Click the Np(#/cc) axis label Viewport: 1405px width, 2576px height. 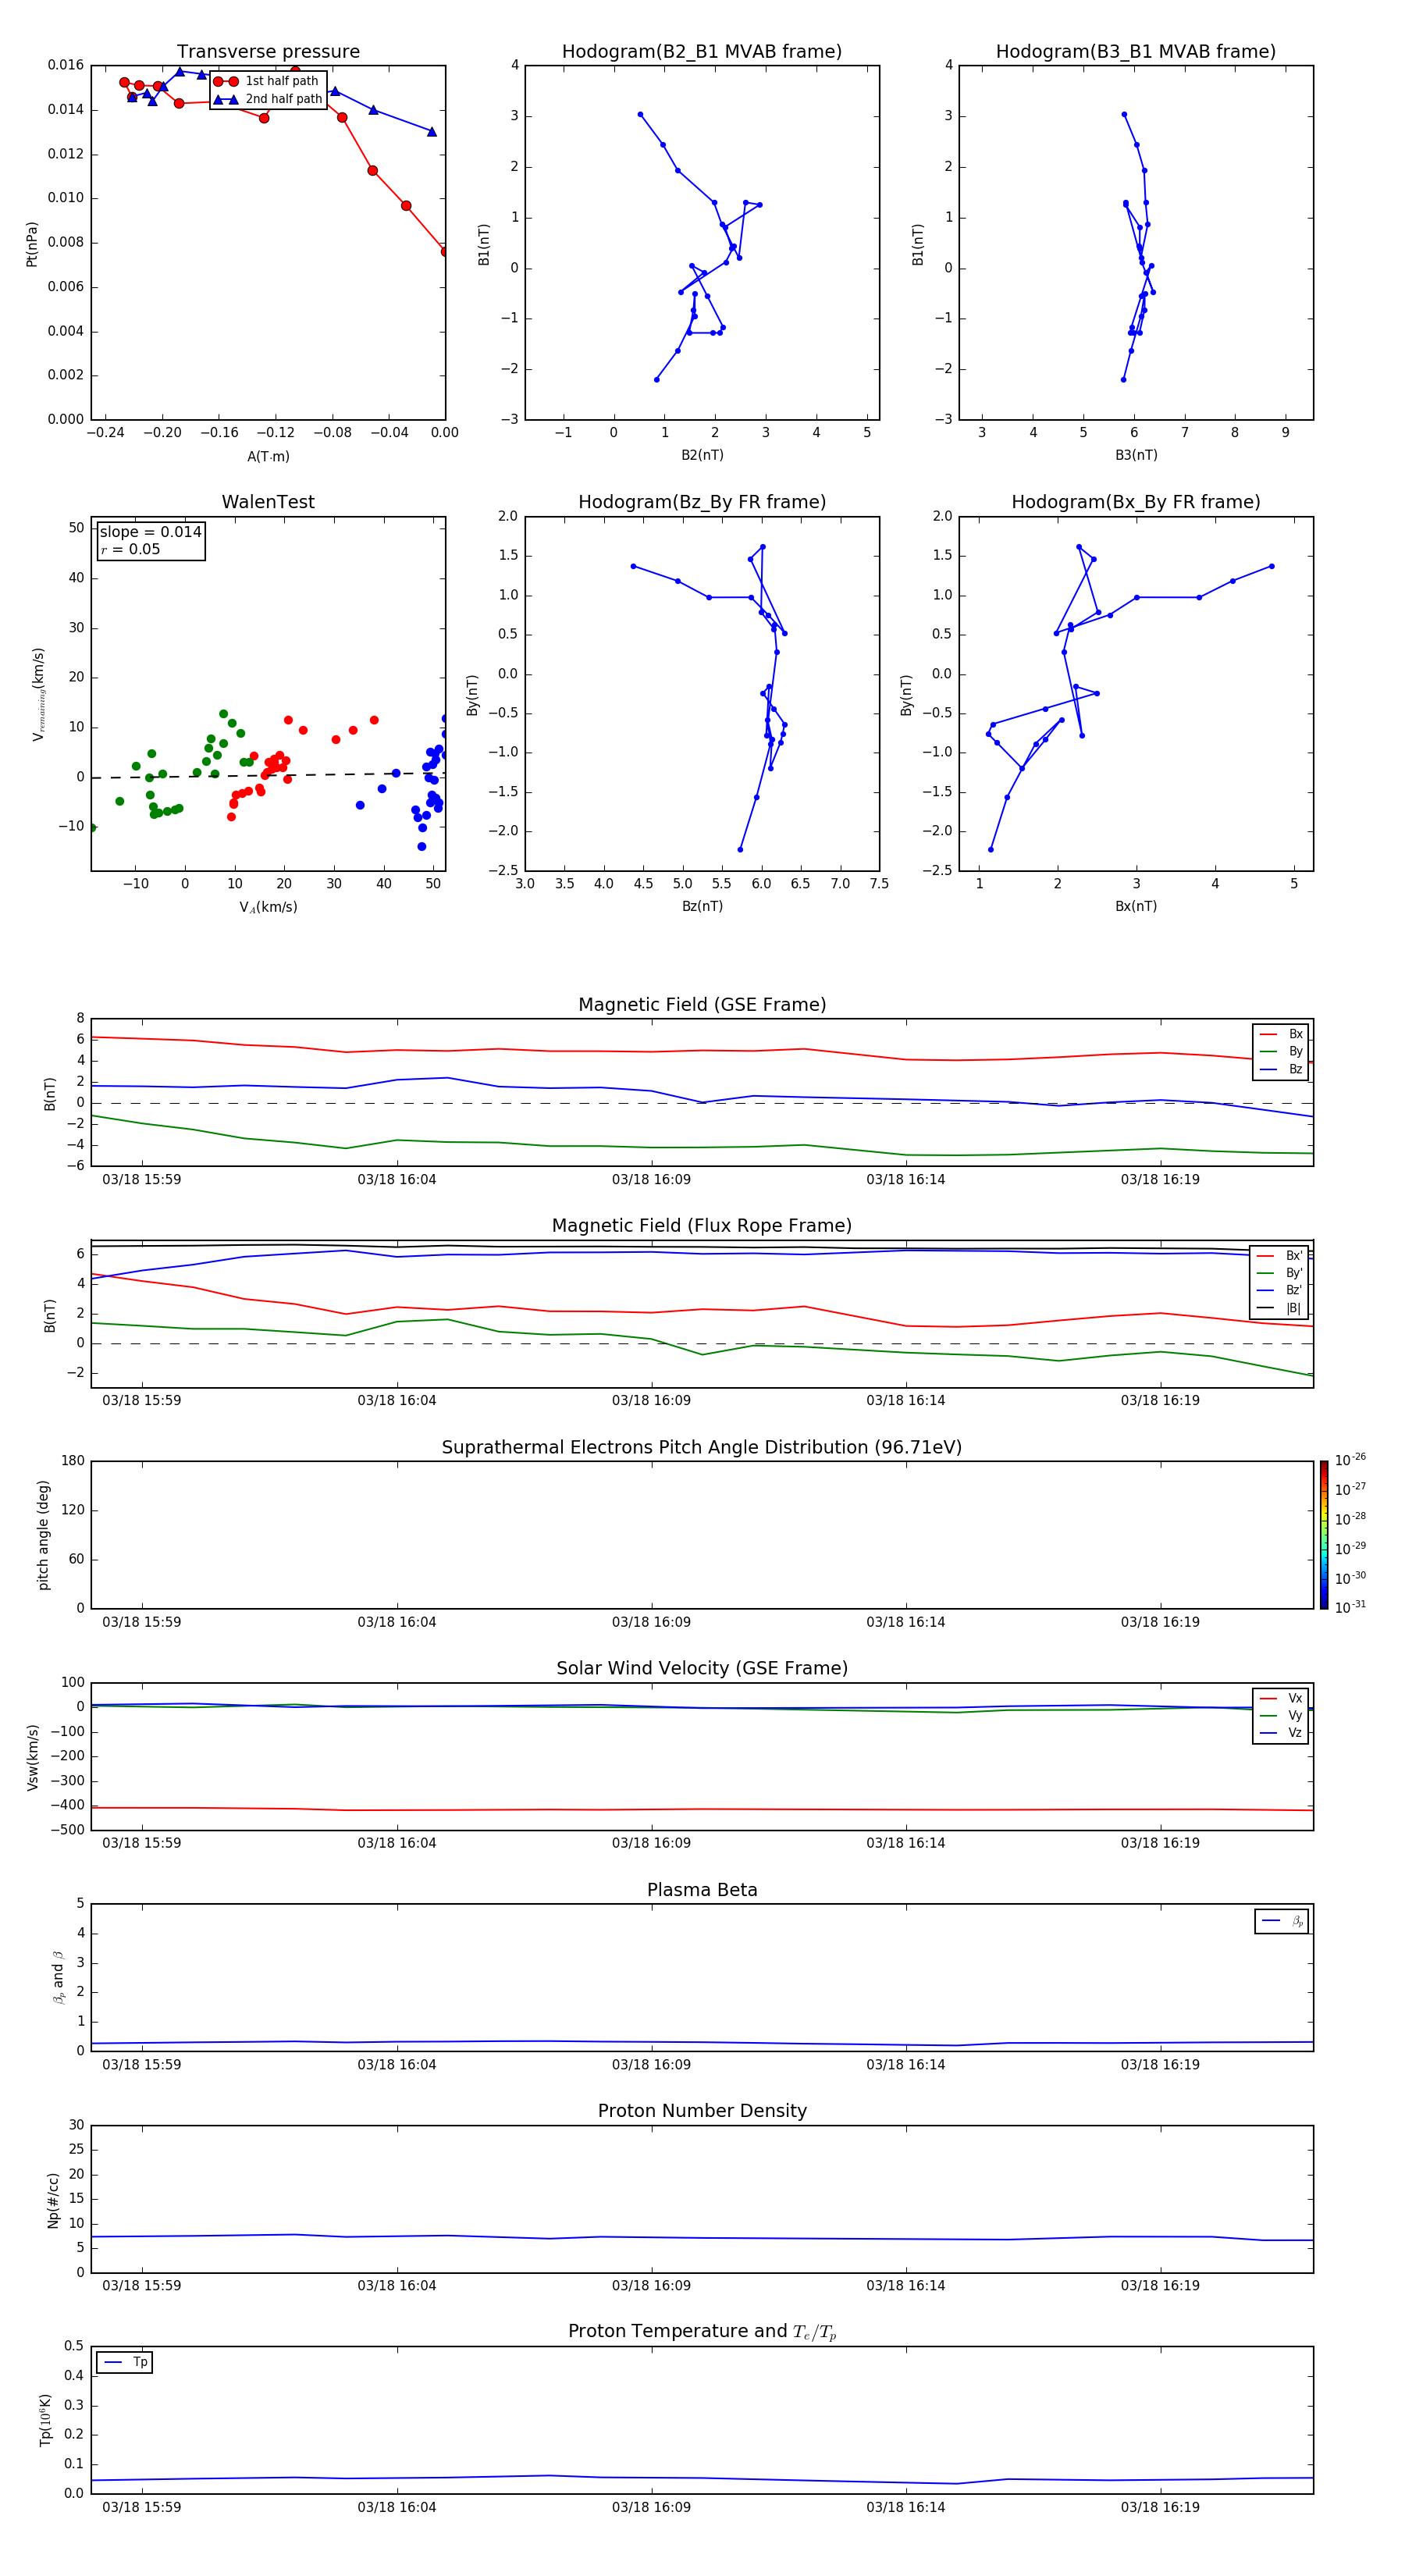[x=54, y=2200]
